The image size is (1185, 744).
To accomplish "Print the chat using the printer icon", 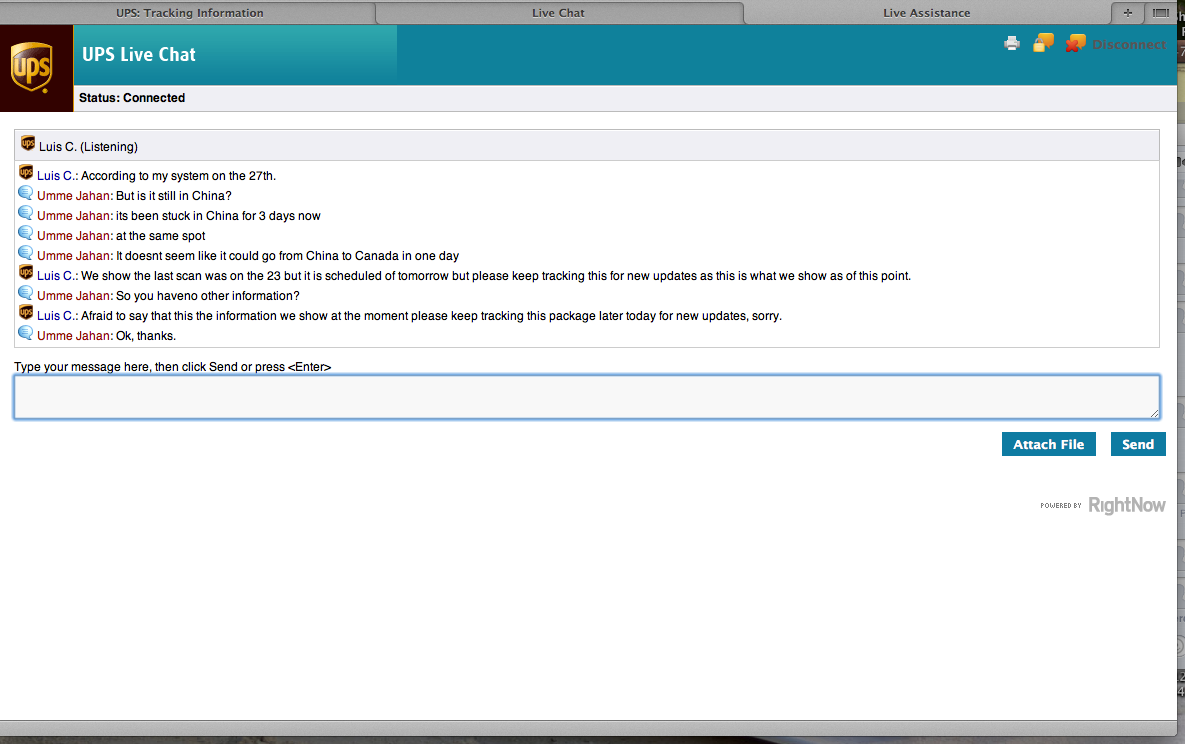I will [1011, 44].
